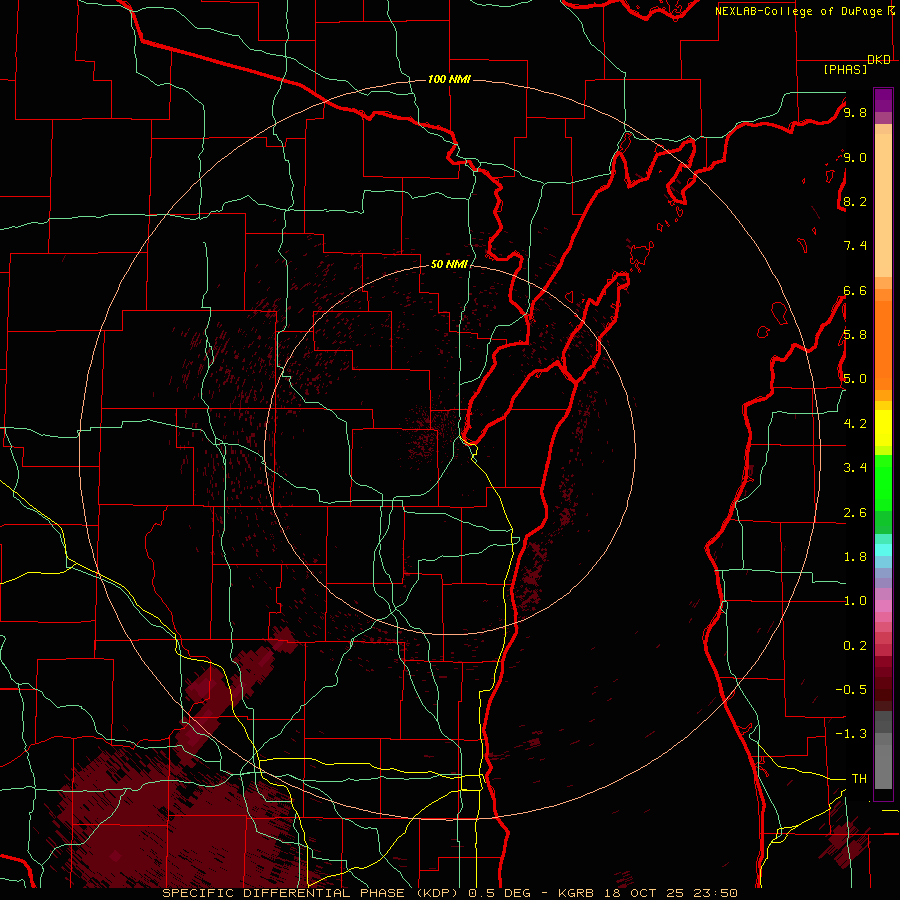900x900 pixels.
Task: Click the light peach segment of color bar
Action: [883, 206]
